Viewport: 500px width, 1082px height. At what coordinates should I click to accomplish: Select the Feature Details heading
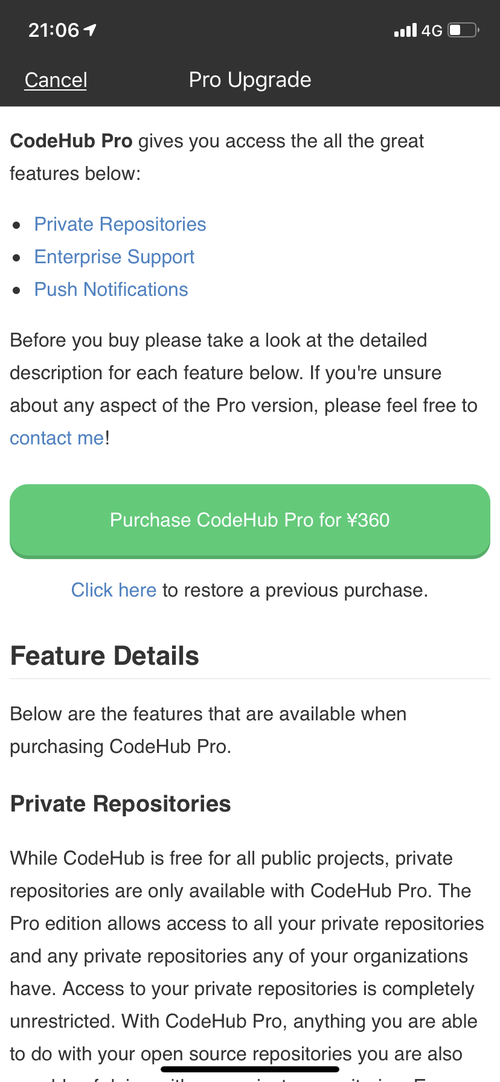click(105, 656)
